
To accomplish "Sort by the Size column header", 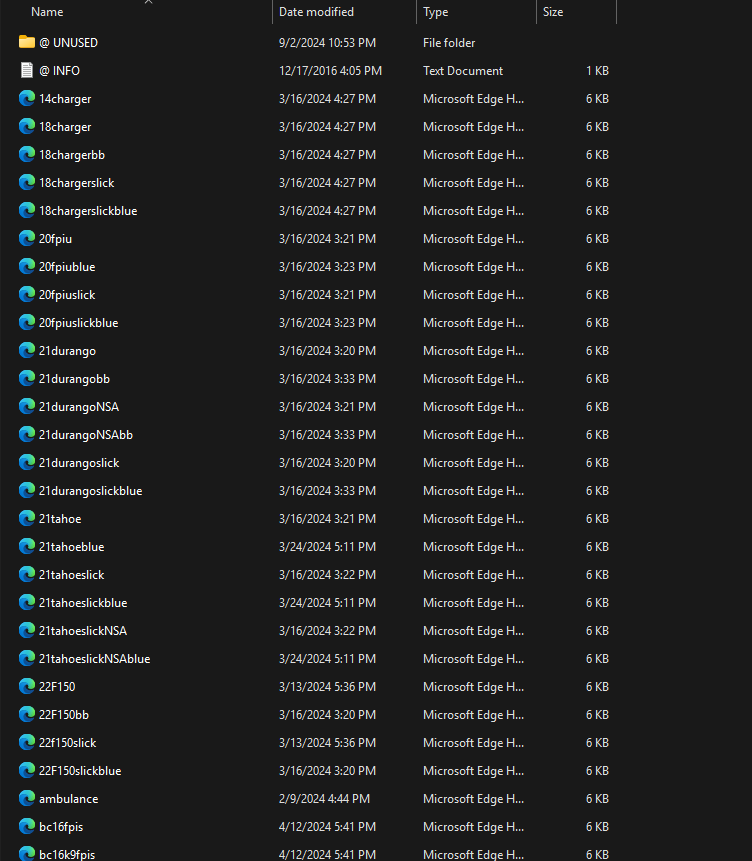I will pos(553,12).
